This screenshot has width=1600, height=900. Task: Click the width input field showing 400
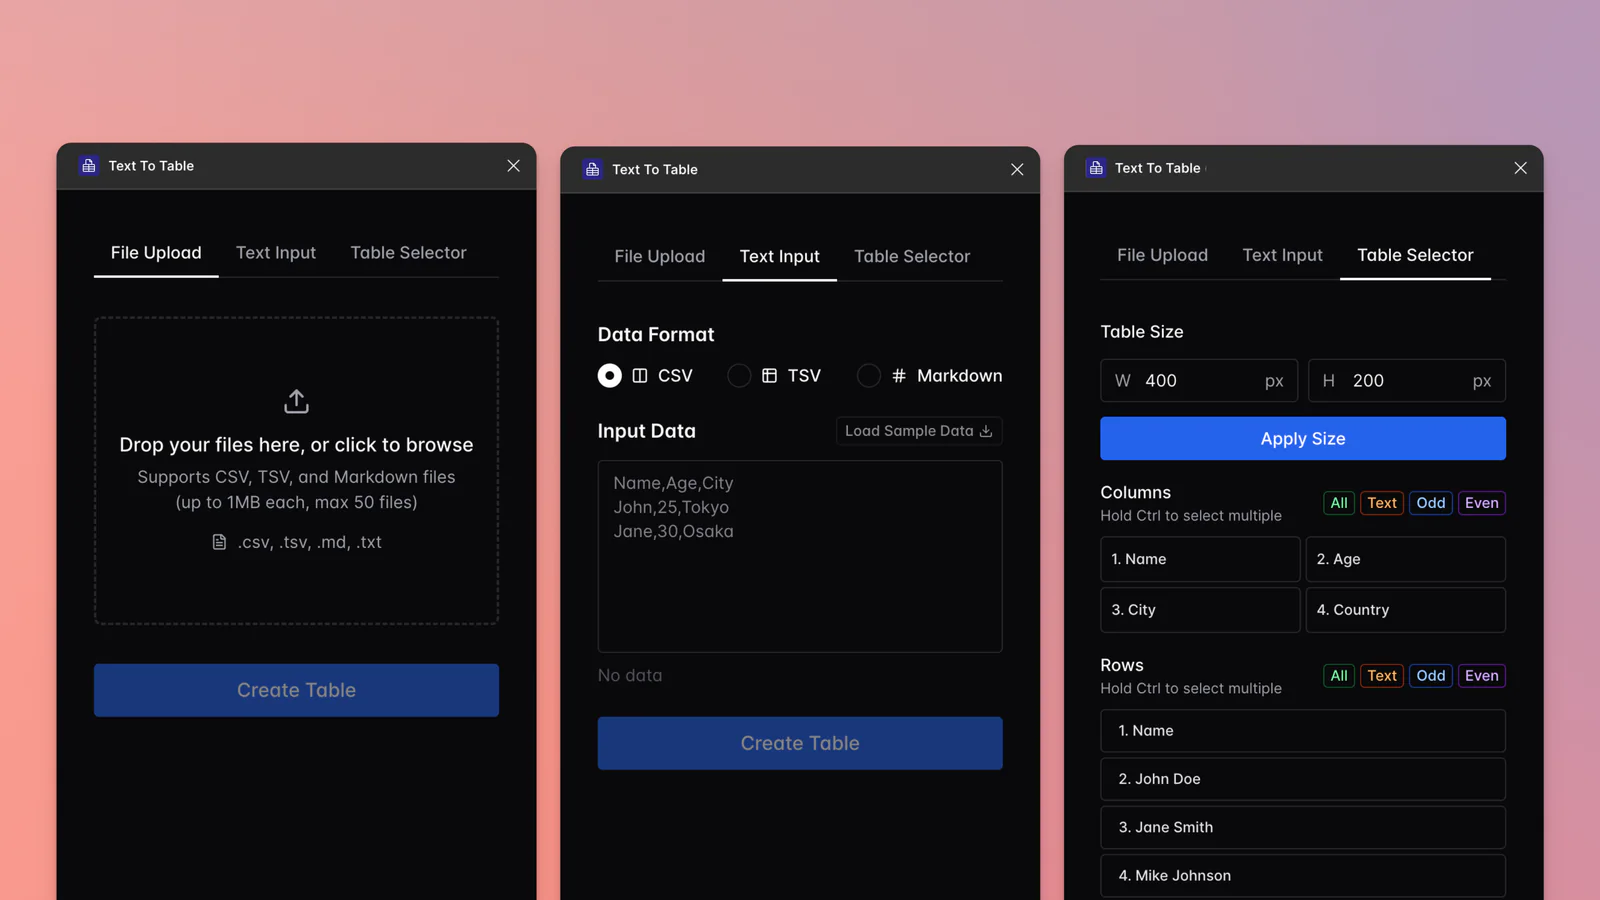tap(1199, 381)
